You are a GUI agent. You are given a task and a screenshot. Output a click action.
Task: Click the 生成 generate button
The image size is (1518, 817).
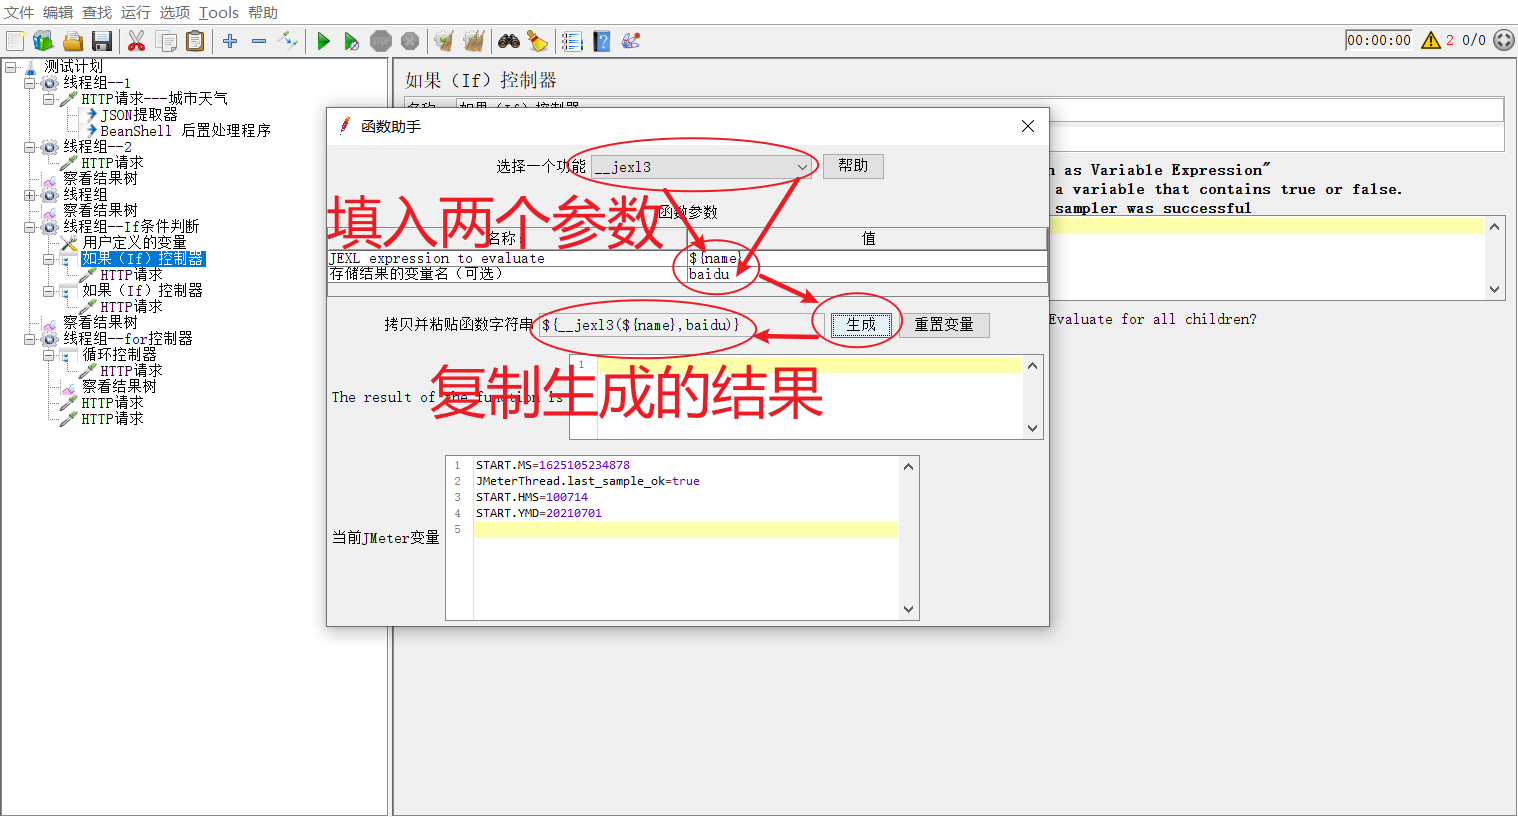point(861,324)
